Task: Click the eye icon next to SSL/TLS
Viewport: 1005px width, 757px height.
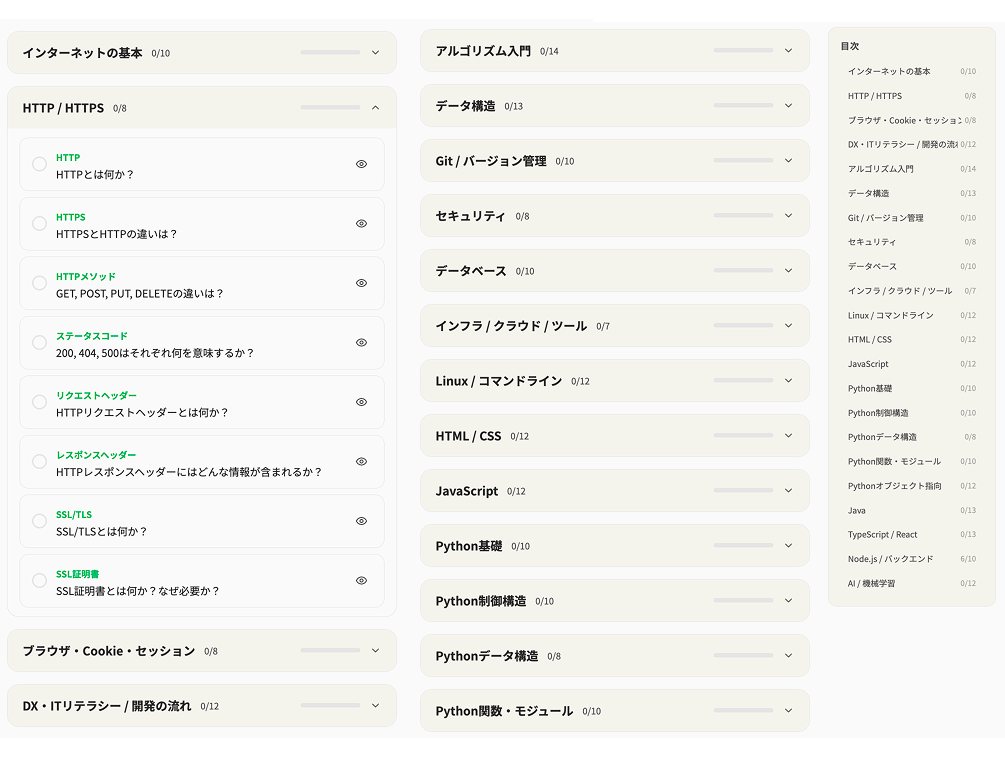Action: pyautogui.click(x=361, y=521)
